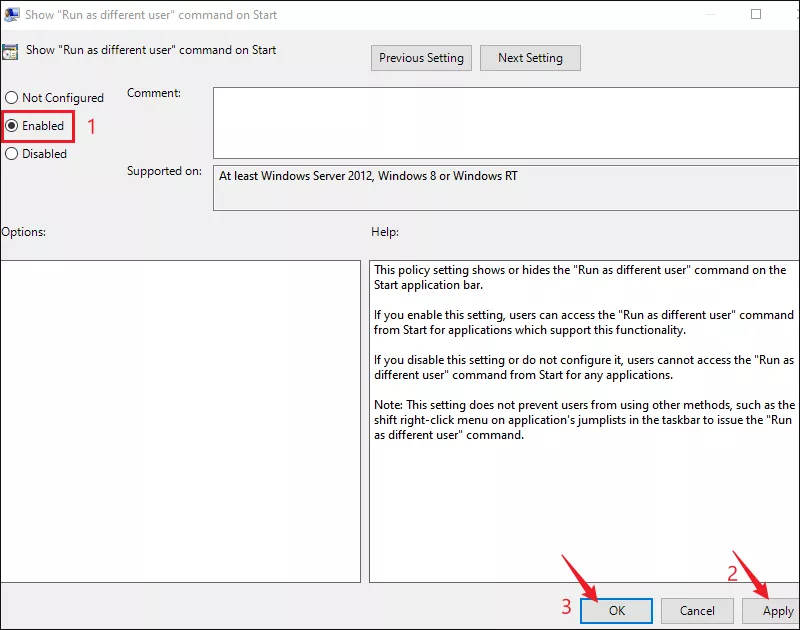This screenshot has height=630, width=800.
Task: Click the first paragraph 'This policy setting shows or hides'
Action: [x=580, y=278]
